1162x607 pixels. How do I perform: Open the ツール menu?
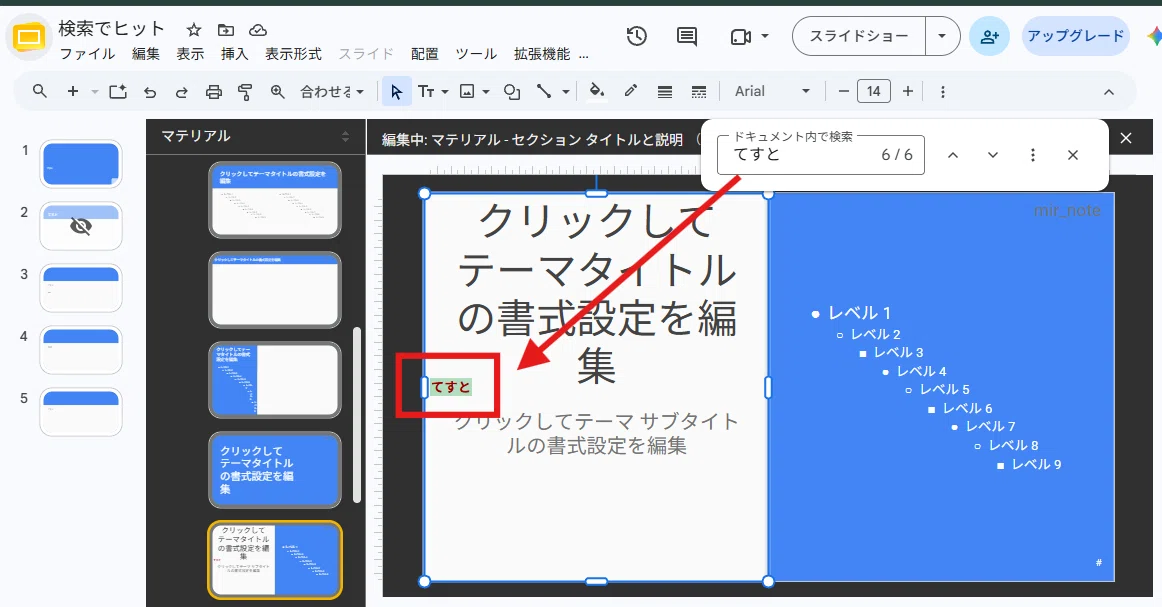[476, 54]
